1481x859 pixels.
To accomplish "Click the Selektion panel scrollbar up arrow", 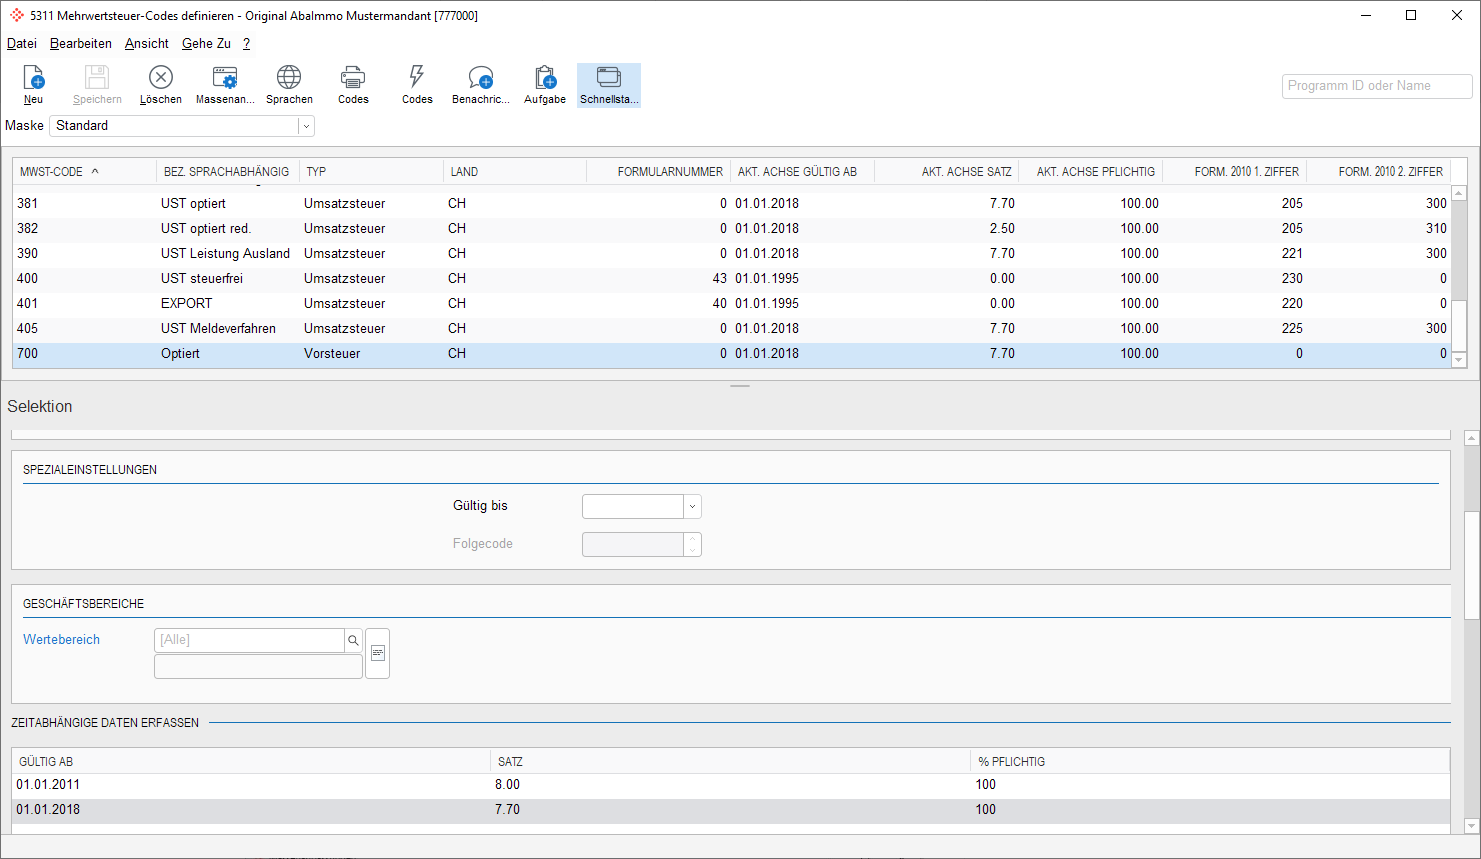I will (1471, 438).
